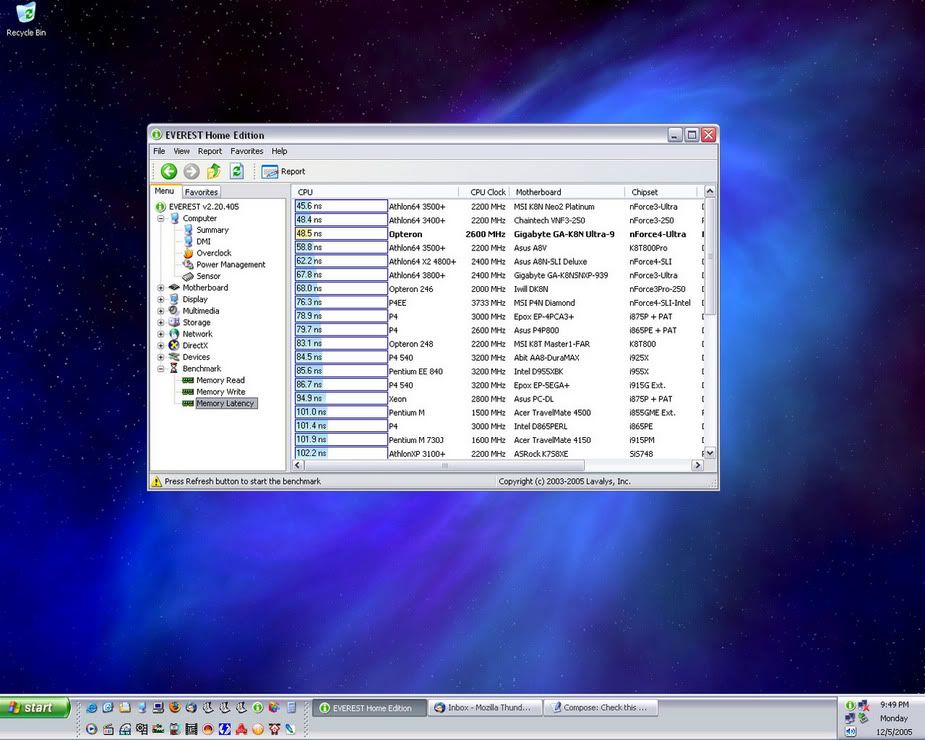Screen dimensions: 925x740
Task: Click the Report toolbar button
Action: coord(284,172)
